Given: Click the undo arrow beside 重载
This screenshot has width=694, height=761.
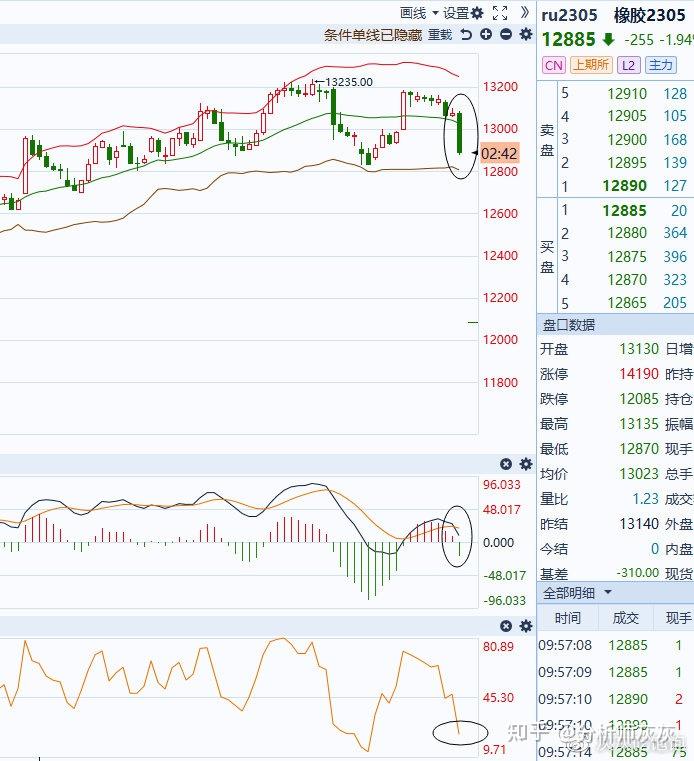Looking at the screenshot, I should (x=466, y=34).
